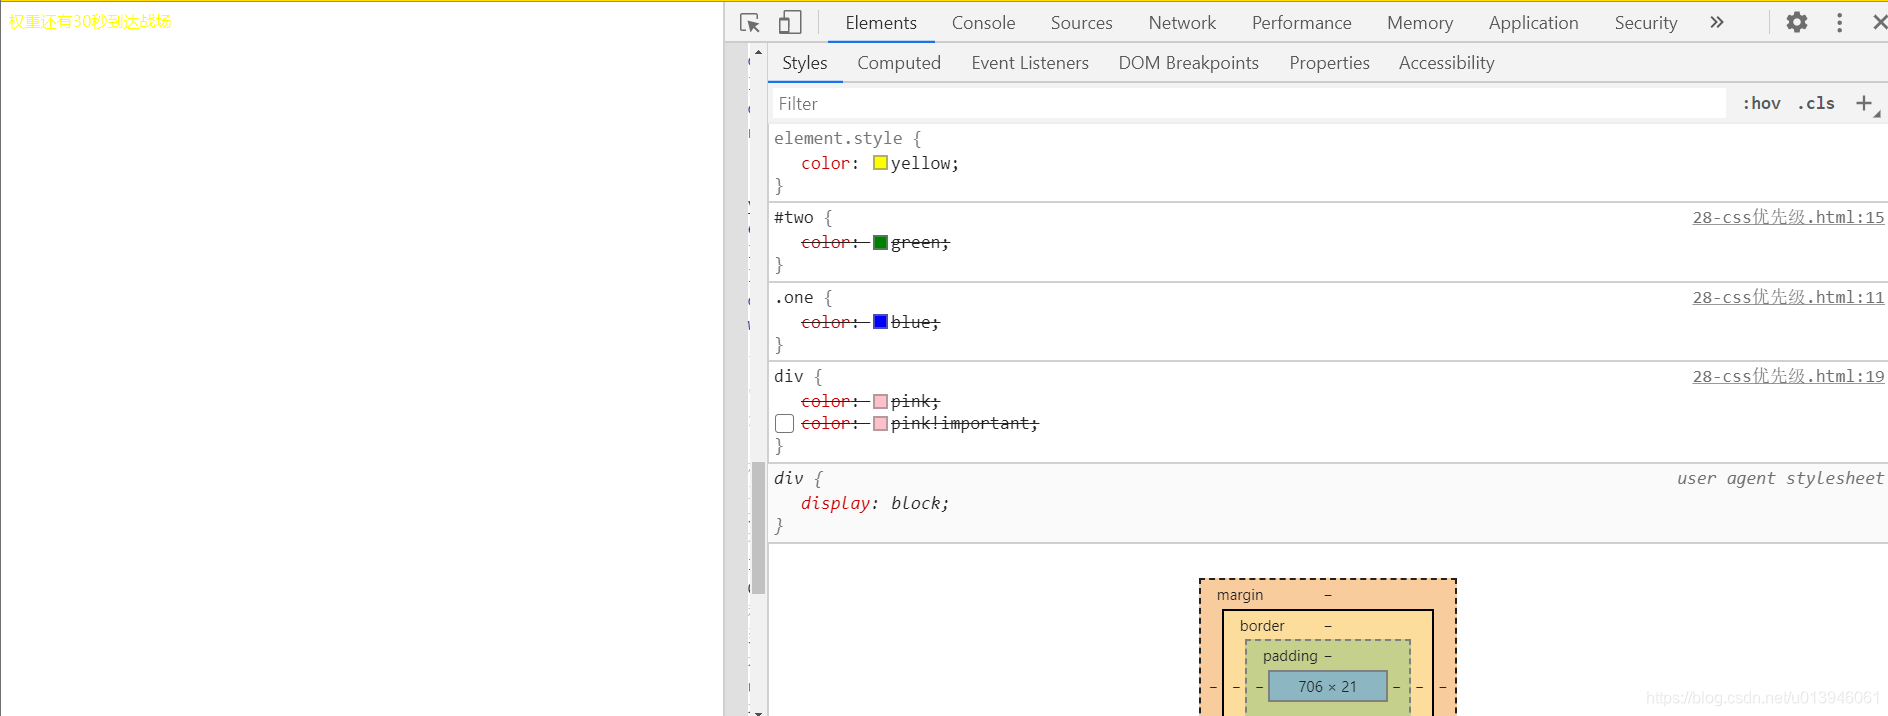Toggle the pink!important property checkbox
Image resolution: width=1888 pixels, height=716 pixels.
(784, 424)
